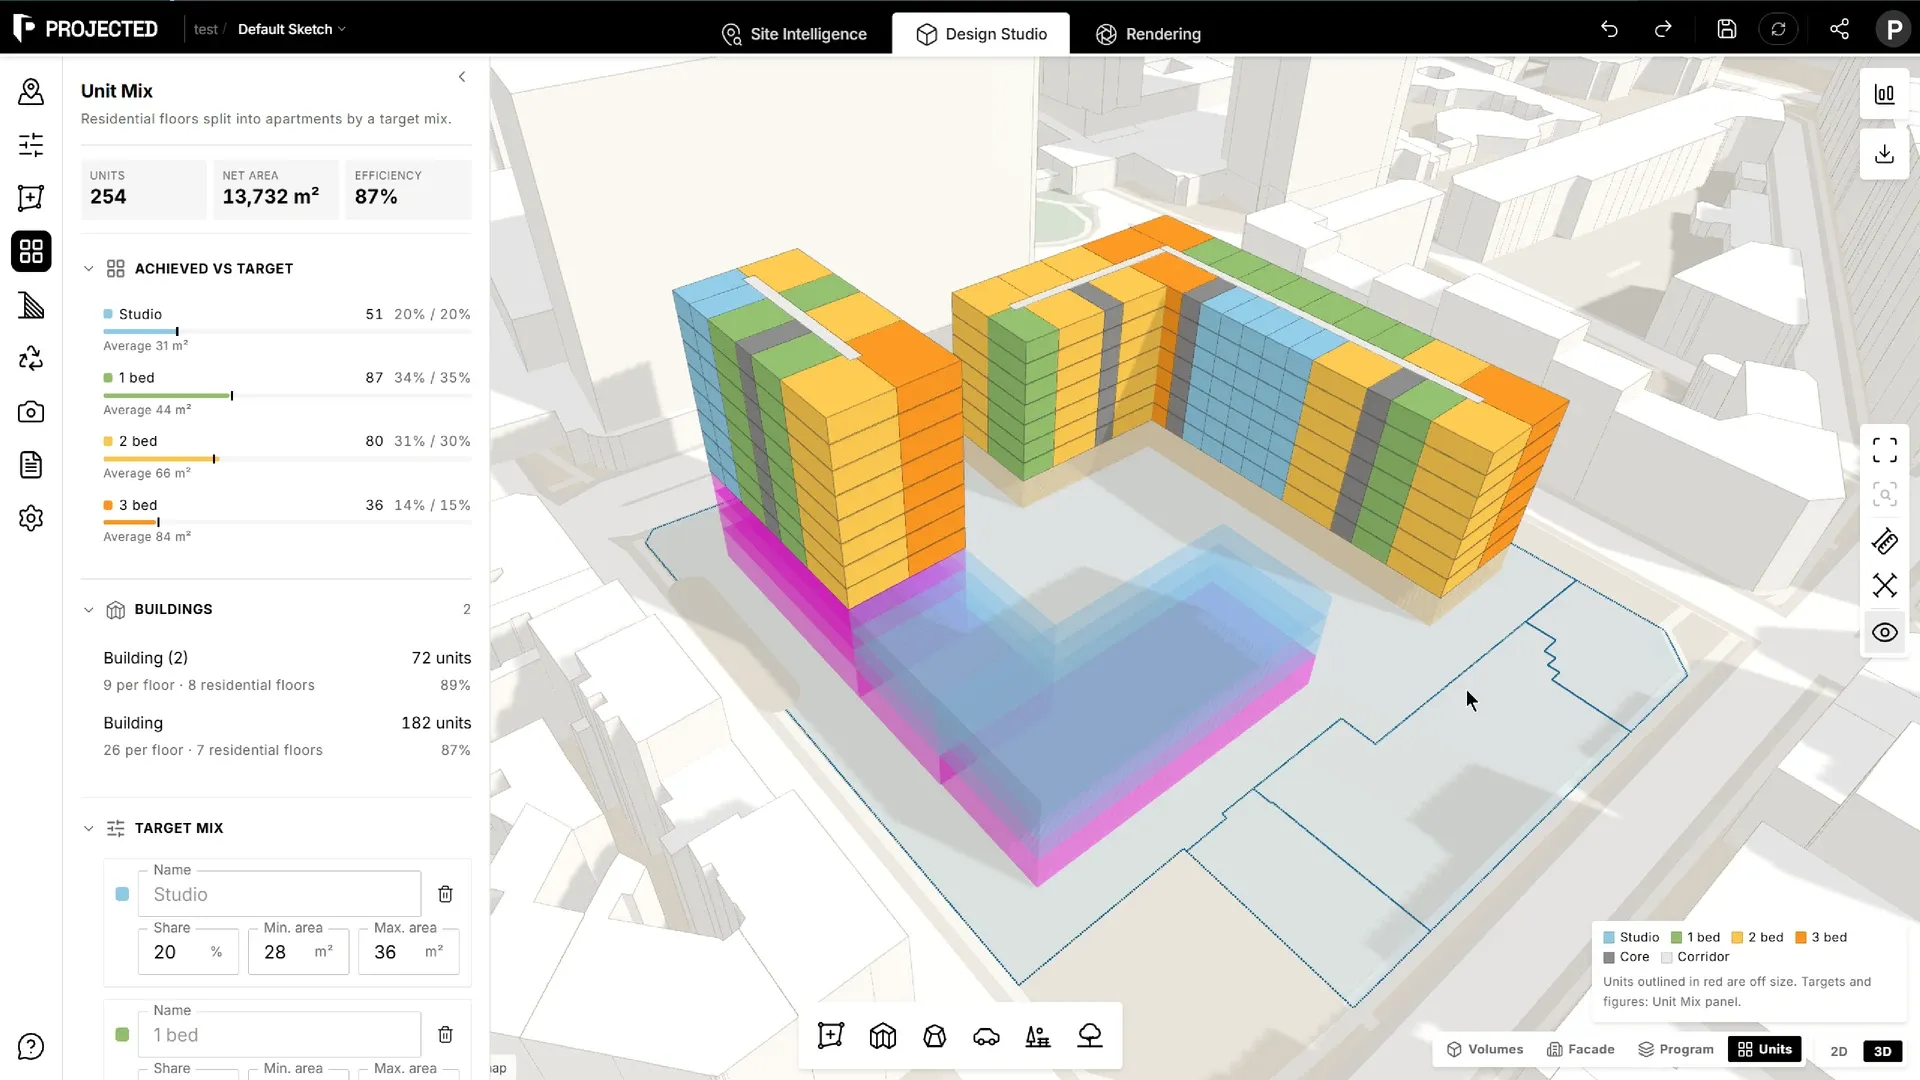Click the 2 bed achieved row
Viewport: 1920px width, 1080px height.
[x=287, y=456]
